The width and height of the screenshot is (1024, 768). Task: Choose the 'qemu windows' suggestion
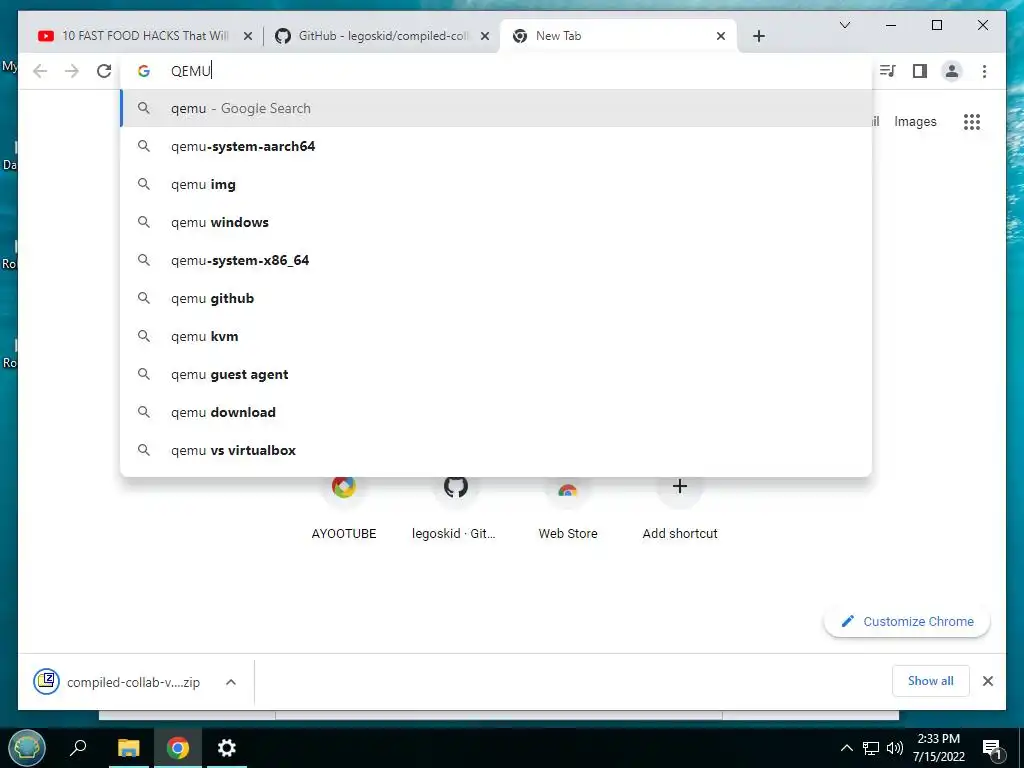tap(496, 222)
